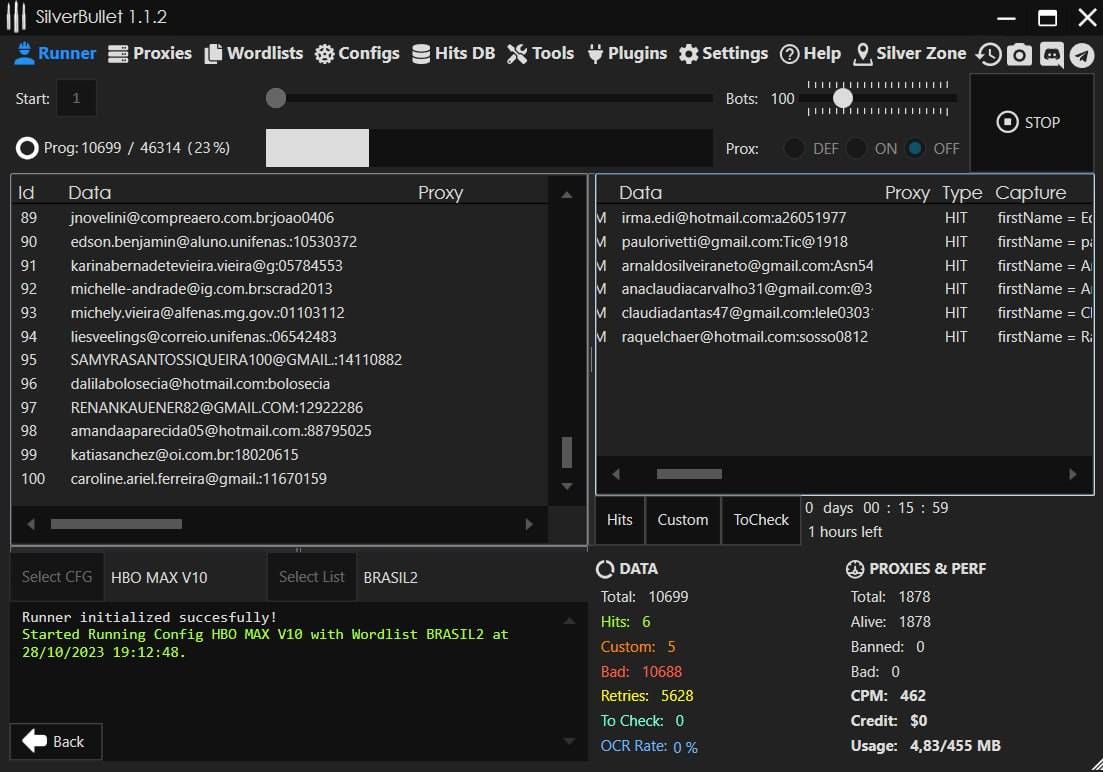Screen dimensions: 1103x772
Task: Click the camera screenshot icon
Action: [1019, 55]
